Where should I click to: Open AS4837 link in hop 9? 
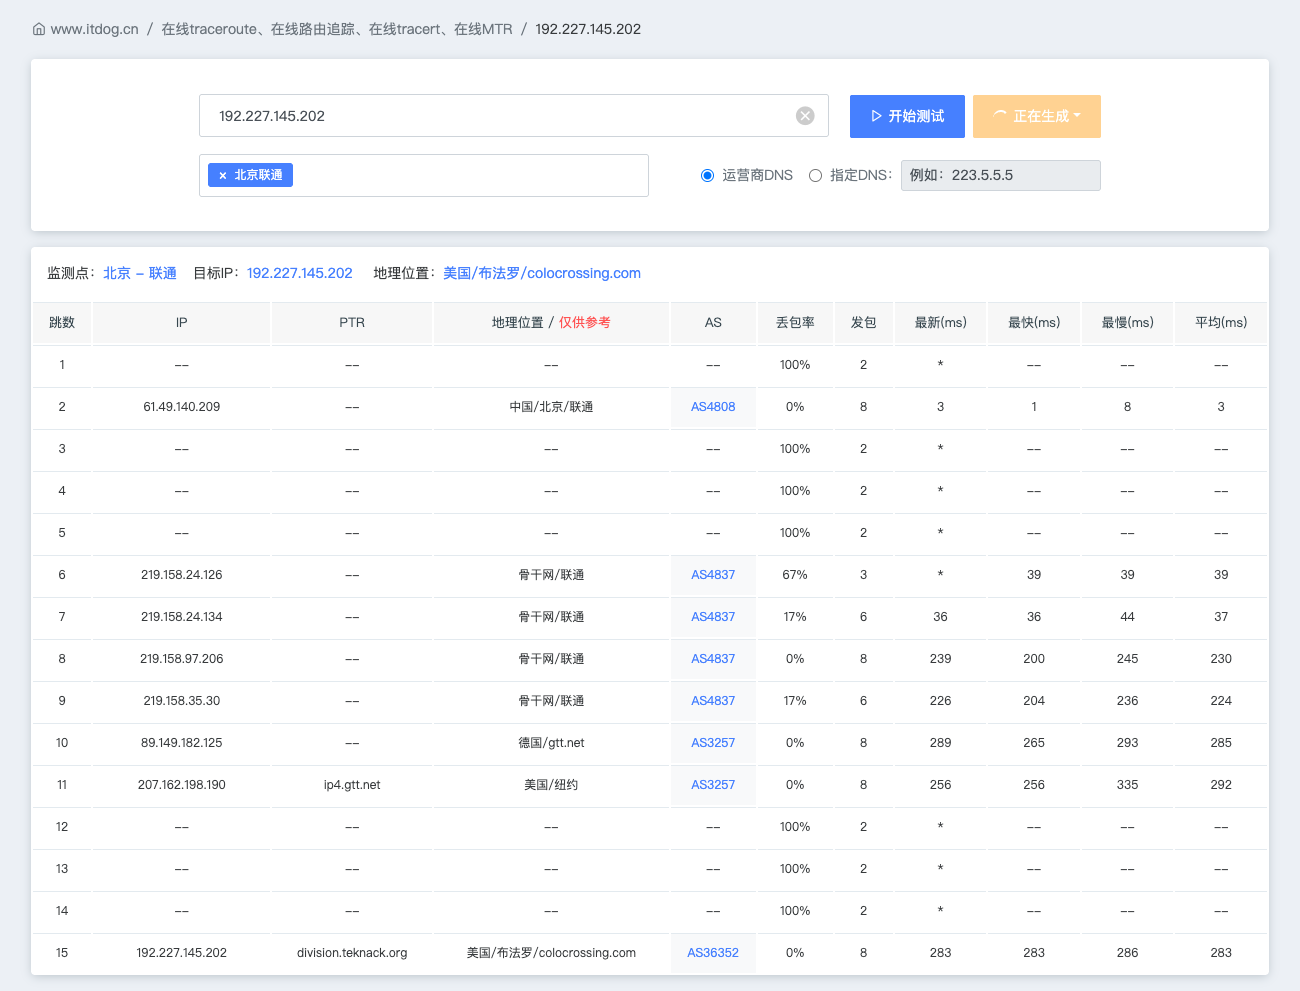click(x=713, y=701)
